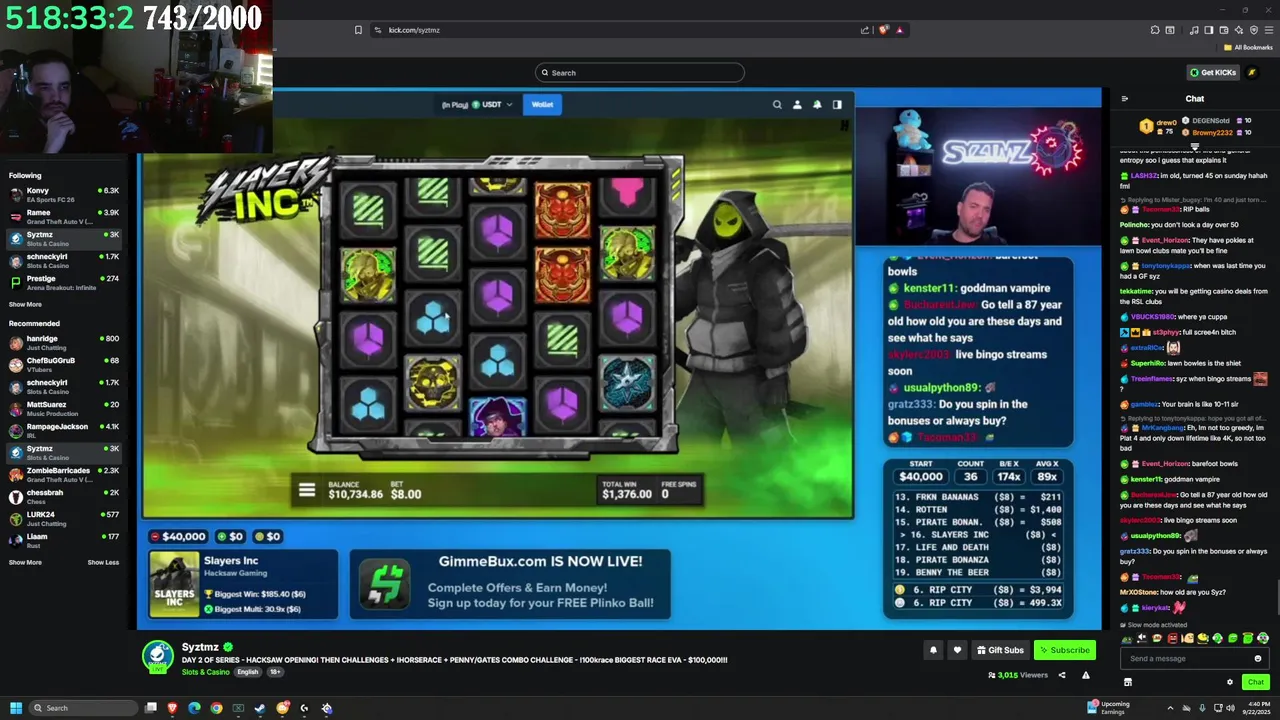Collapse Recommended list with Show Less
Screen dimensions: 1280x720
coord(103,562)
